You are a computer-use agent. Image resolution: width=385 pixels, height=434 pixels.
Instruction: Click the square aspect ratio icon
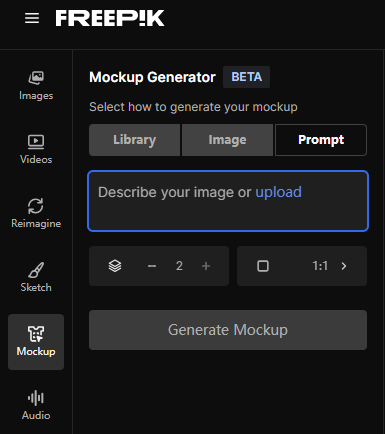(x=263, y=266)
